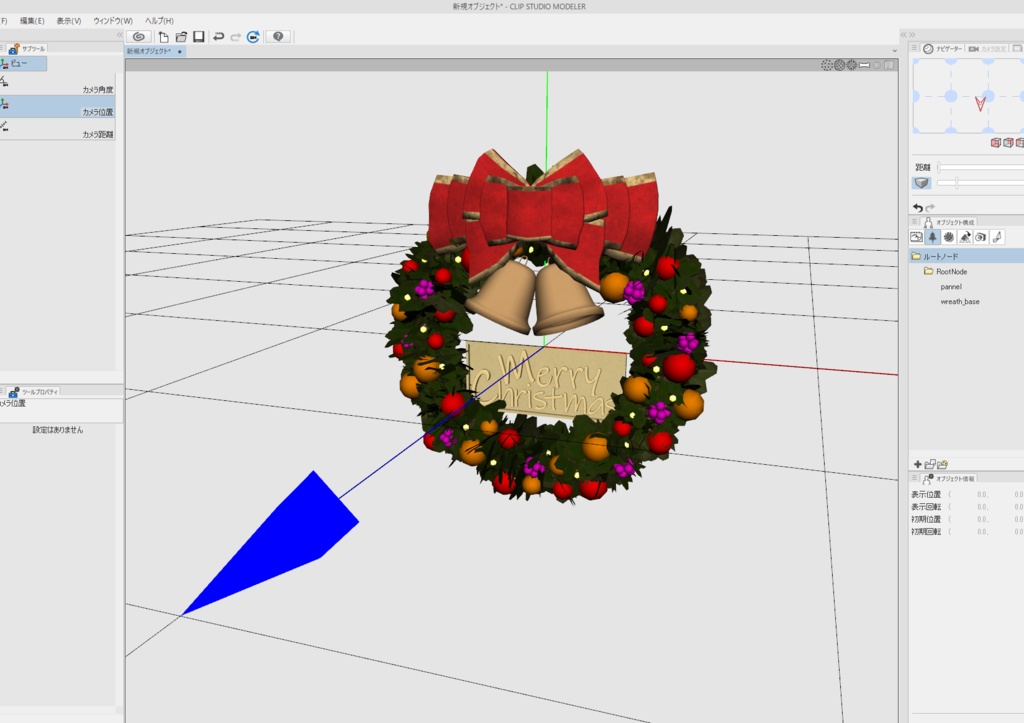Image resolution: width=1024 pixels, height=723 pixels.
Task: Open the panel menu via hamburger icon
Action: (914, 221)
